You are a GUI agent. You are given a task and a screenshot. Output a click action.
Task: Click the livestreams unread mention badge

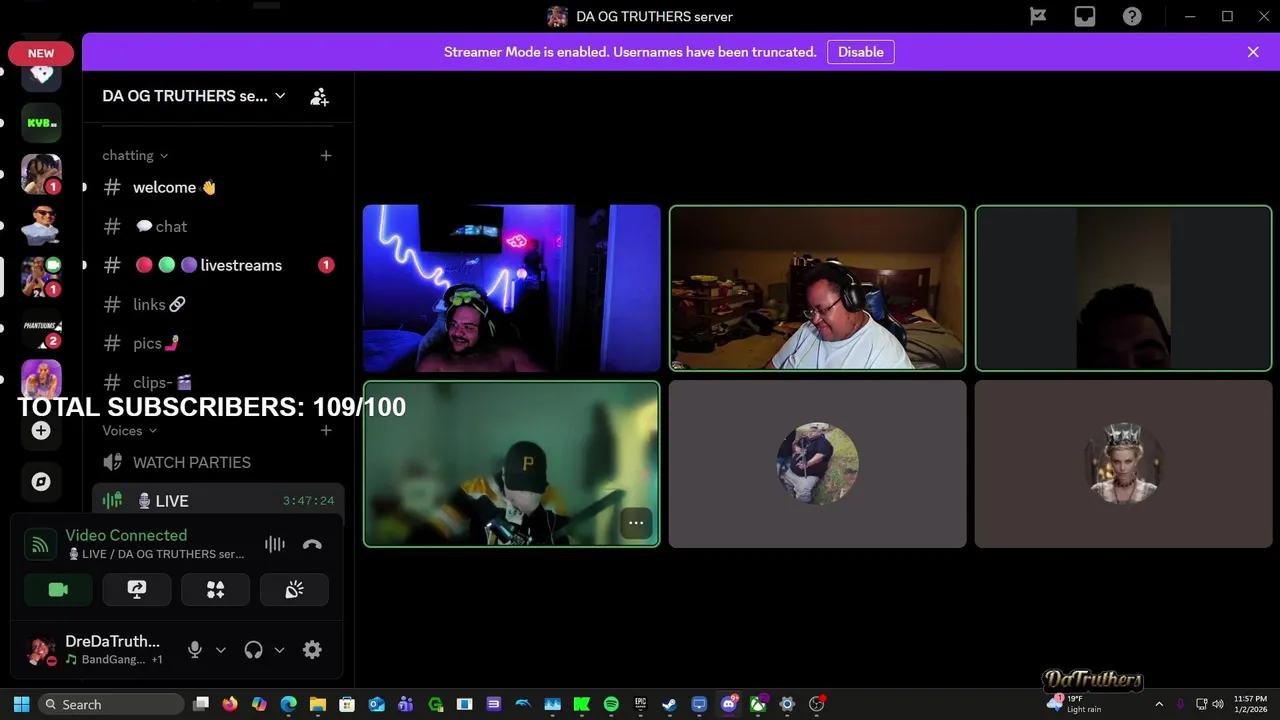tap(325, 266)
